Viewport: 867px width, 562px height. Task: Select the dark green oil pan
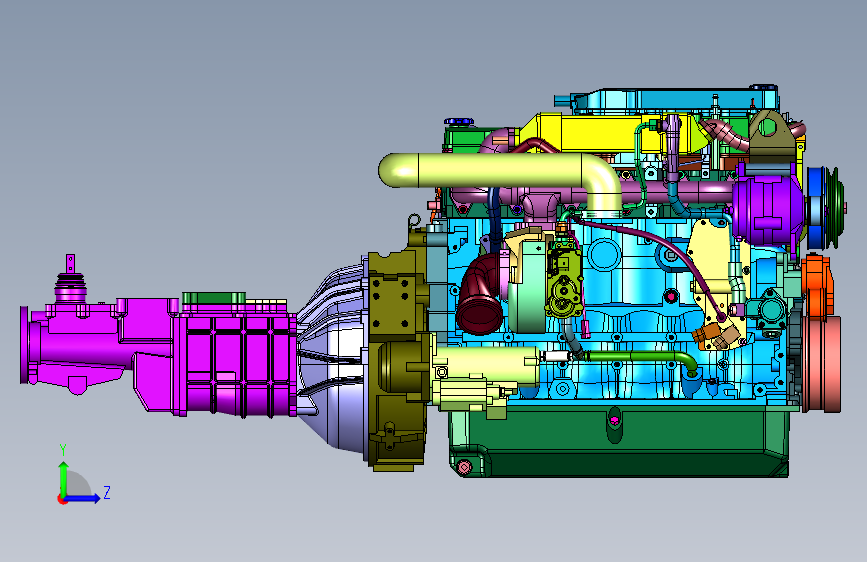(x=619, y=443)
